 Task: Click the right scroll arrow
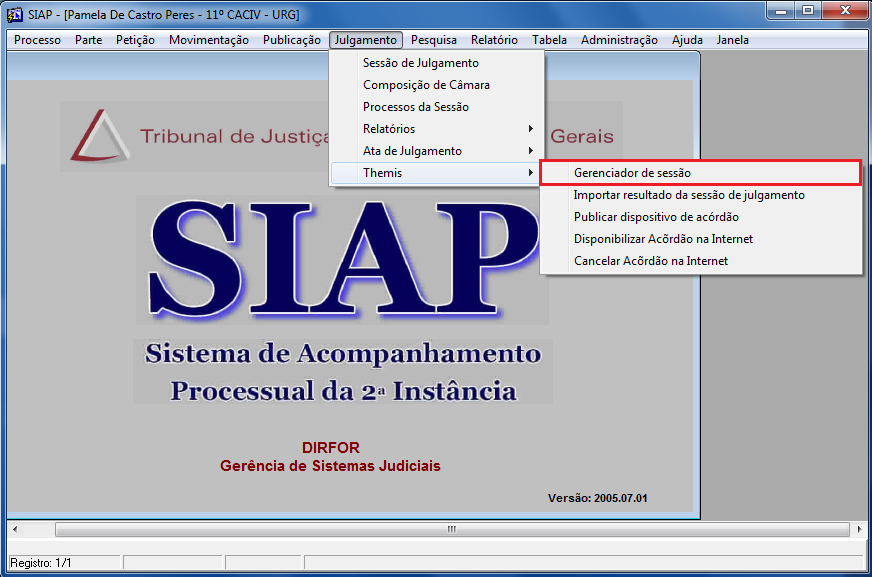click(859, 529)
